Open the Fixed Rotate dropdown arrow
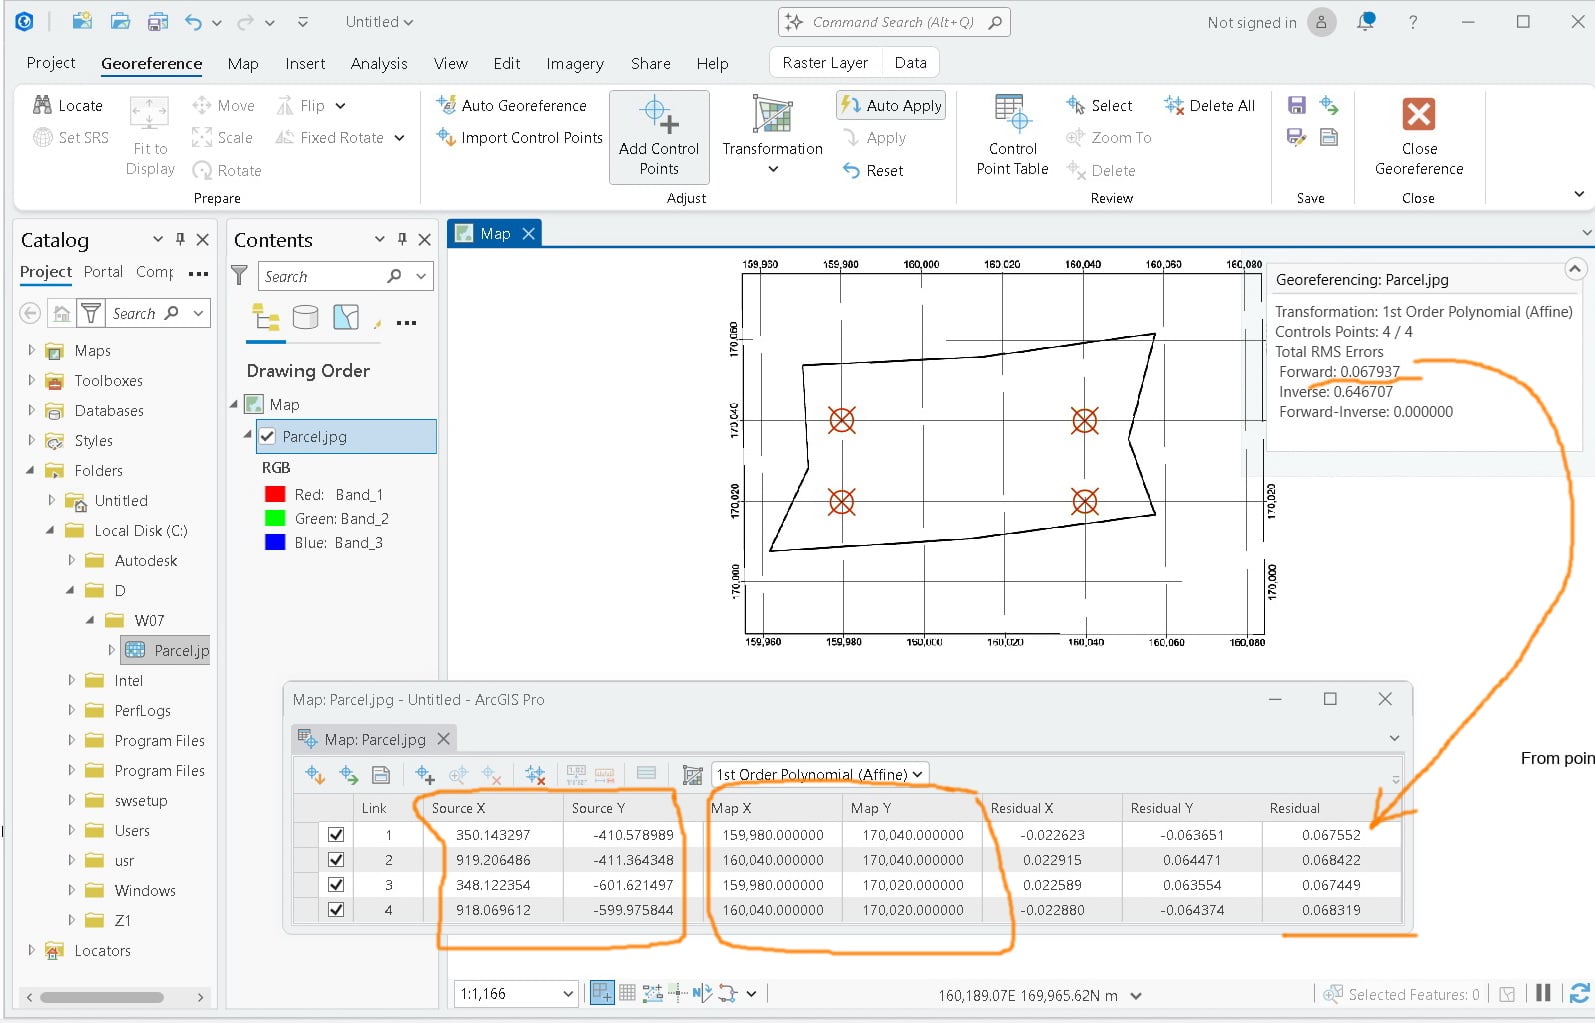 tap(399, 138)
